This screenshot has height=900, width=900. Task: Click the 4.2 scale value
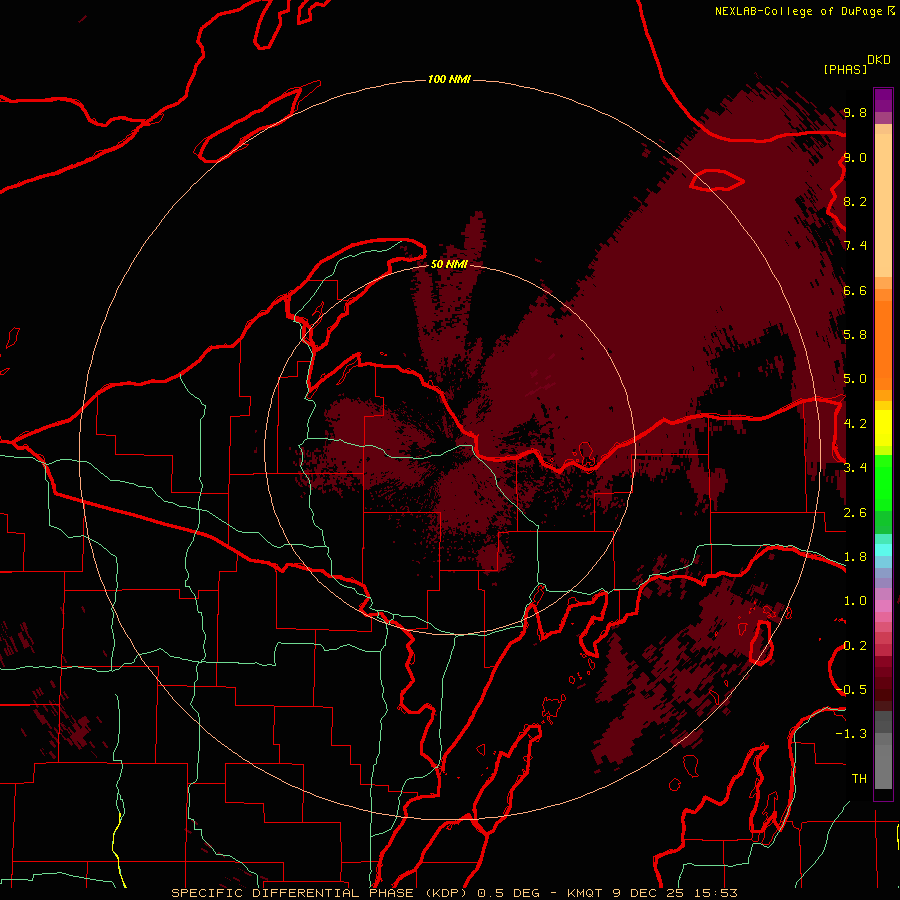(x=855, y=424)
